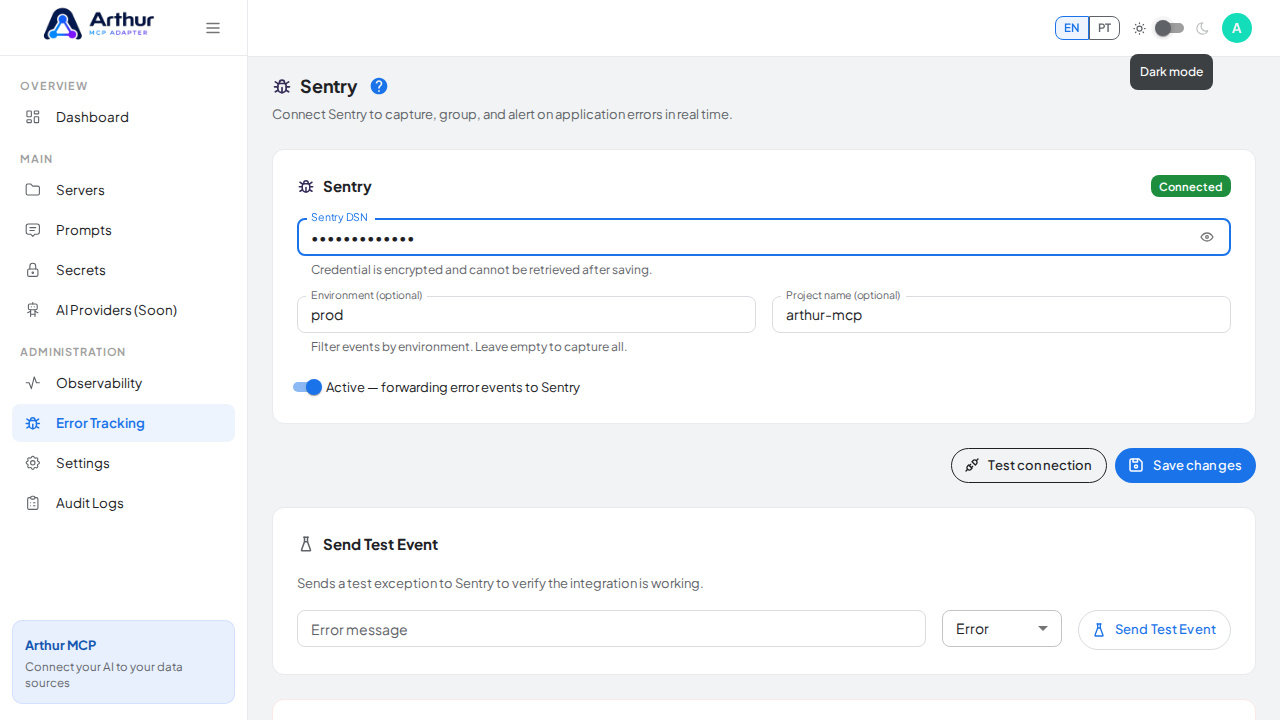Click the Environment field containing prod
The image size is (1280, 720).
[x=526, y=315]
